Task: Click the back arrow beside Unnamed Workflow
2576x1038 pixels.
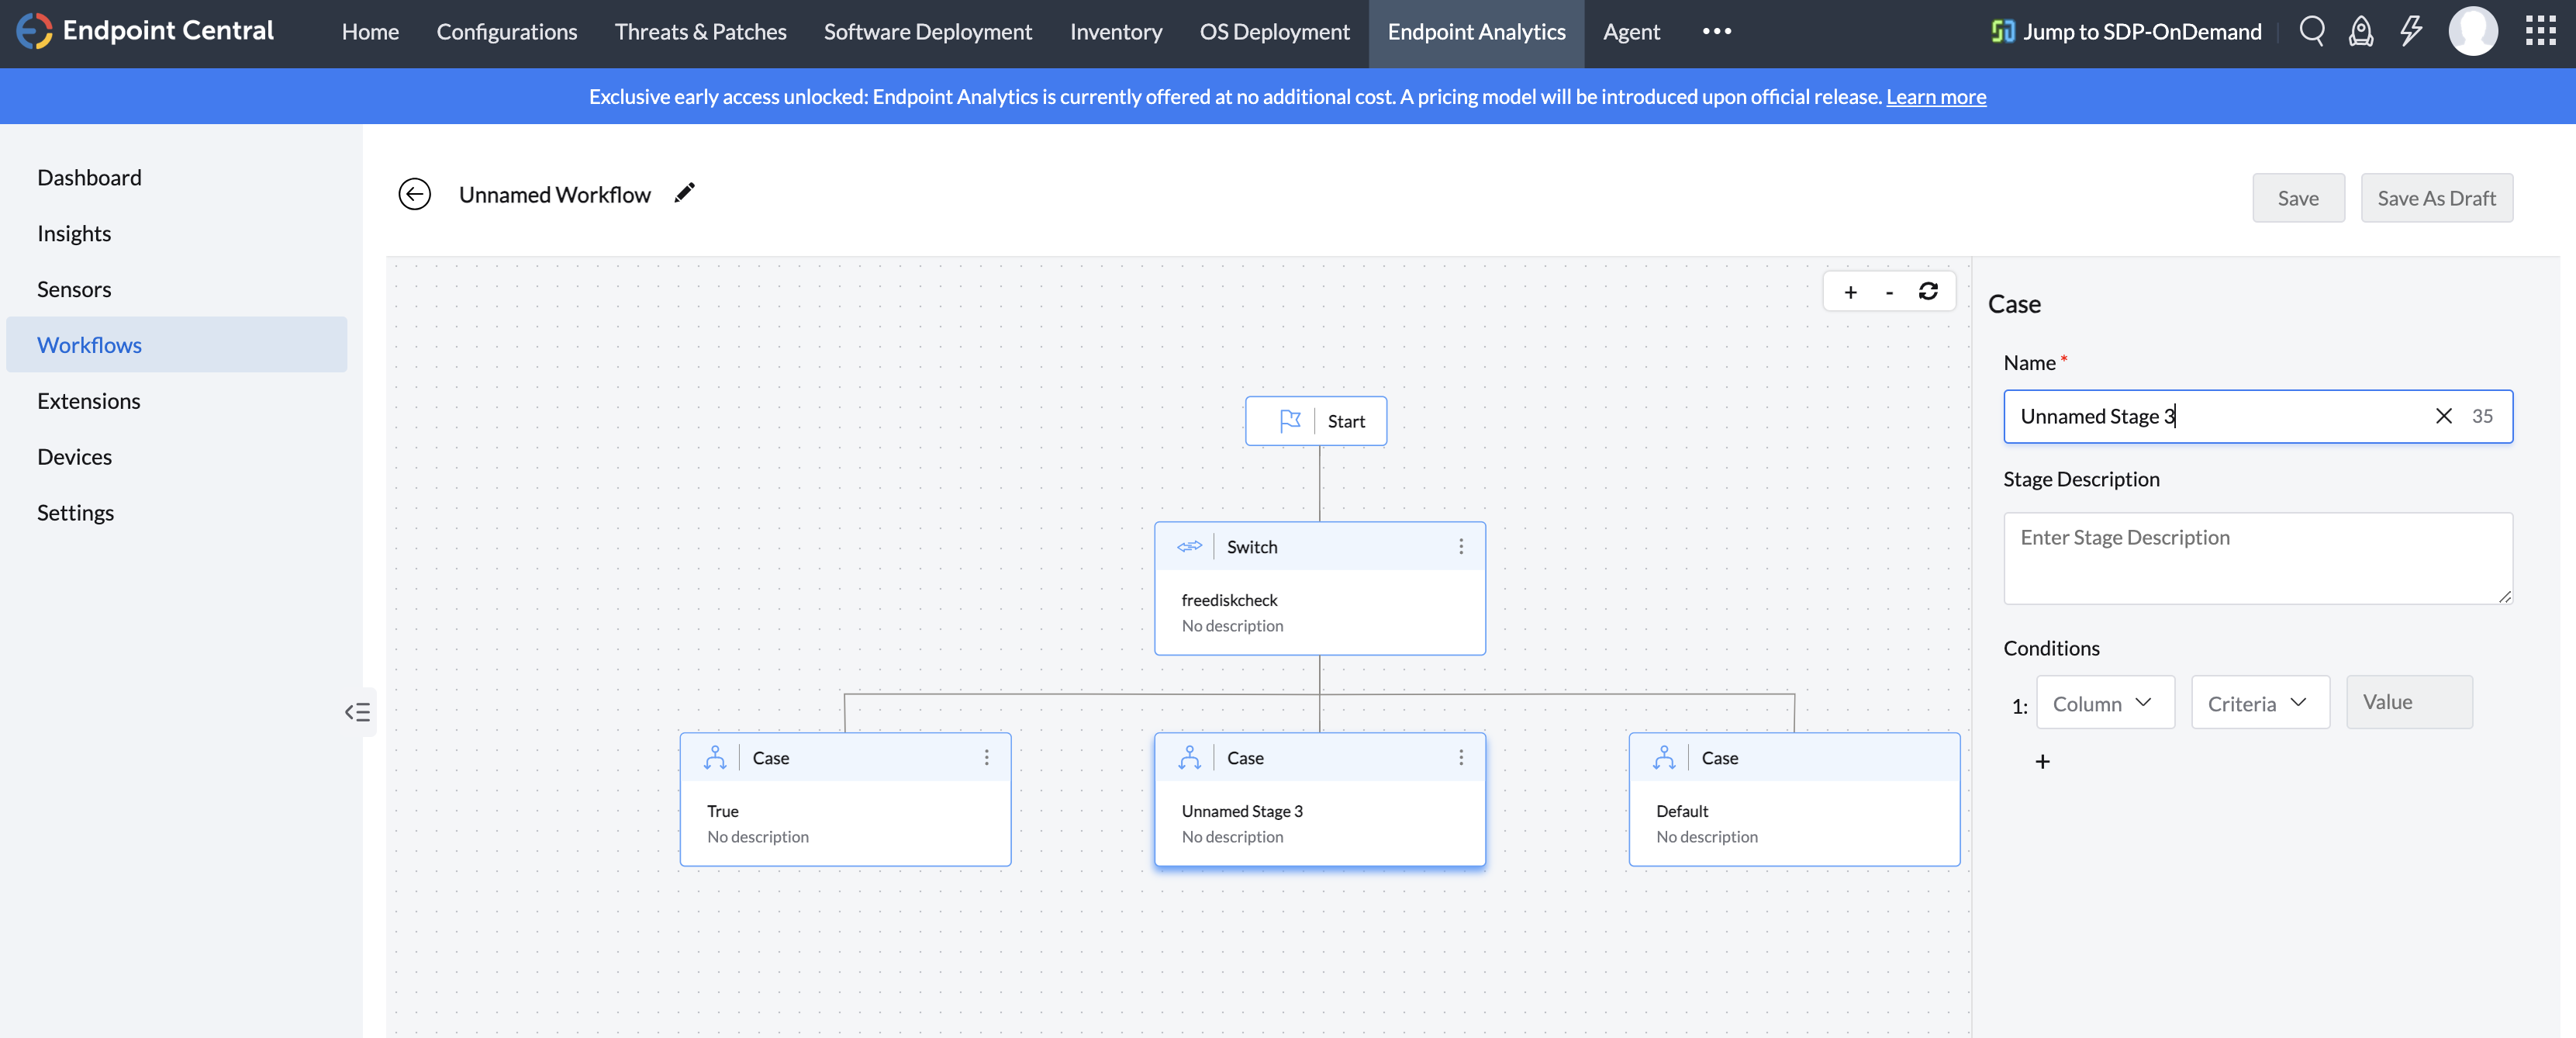Action: (414, 194)
